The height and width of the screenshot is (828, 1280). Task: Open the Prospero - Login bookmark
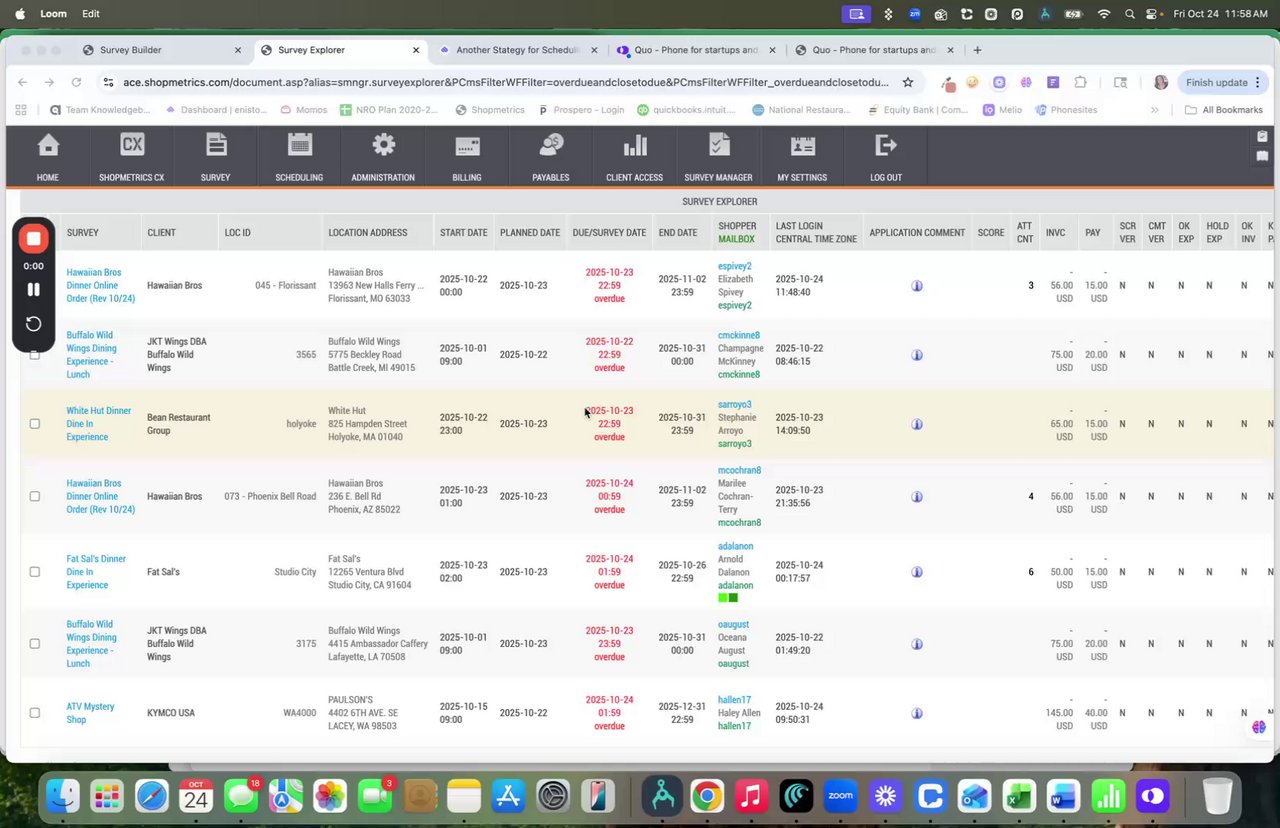click(x=581, y=110)
